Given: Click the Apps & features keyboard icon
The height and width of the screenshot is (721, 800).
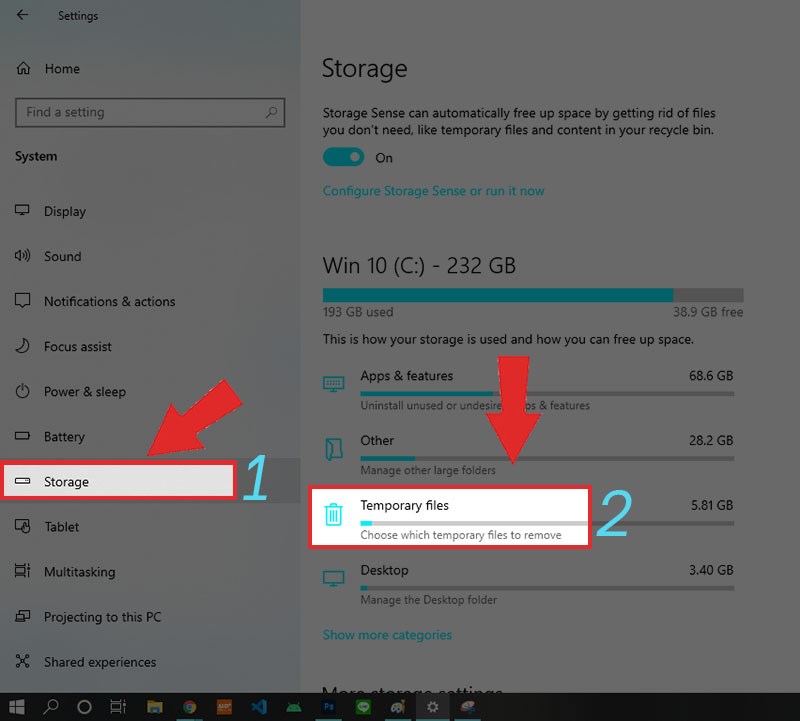Looking at the screenshot, I should point(334,383).
